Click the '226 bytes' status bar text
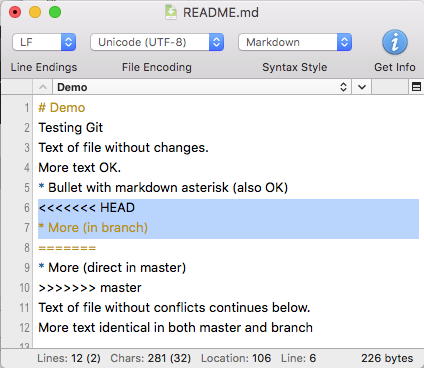This screenshot has width=424, height=368. (387, 358)
